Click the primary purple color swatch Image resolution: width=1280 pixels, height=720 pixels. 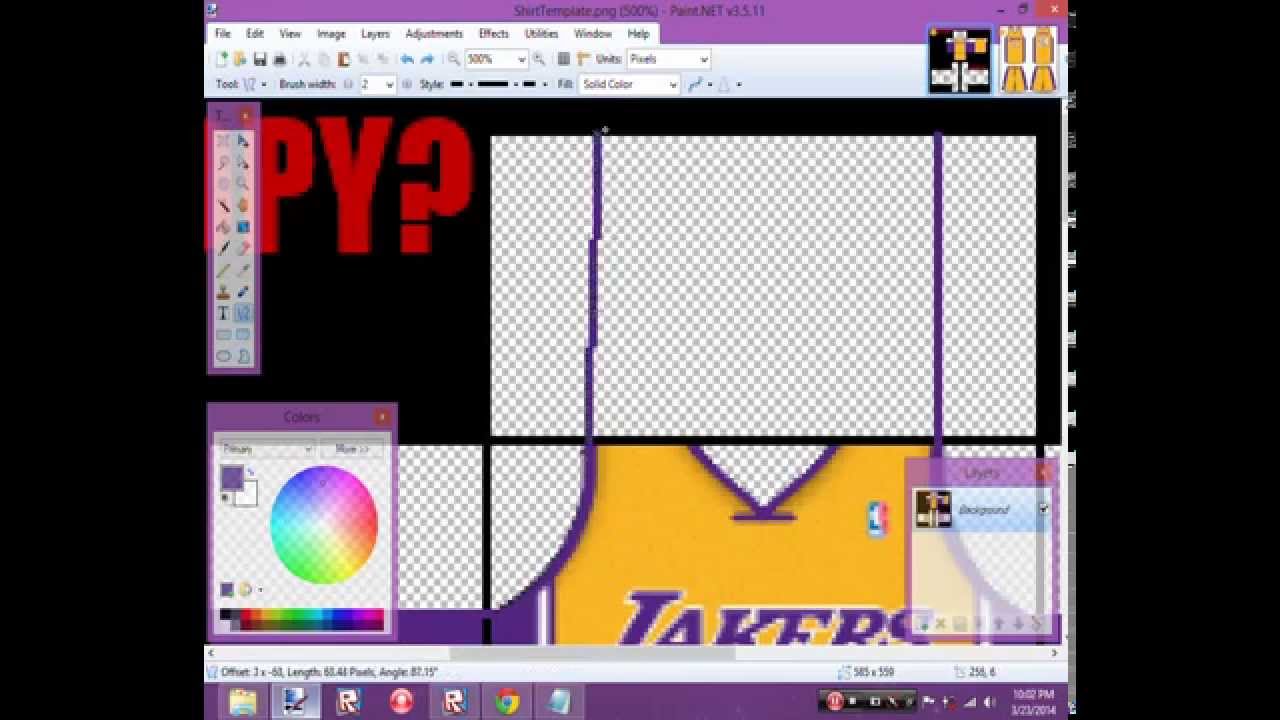231,476
